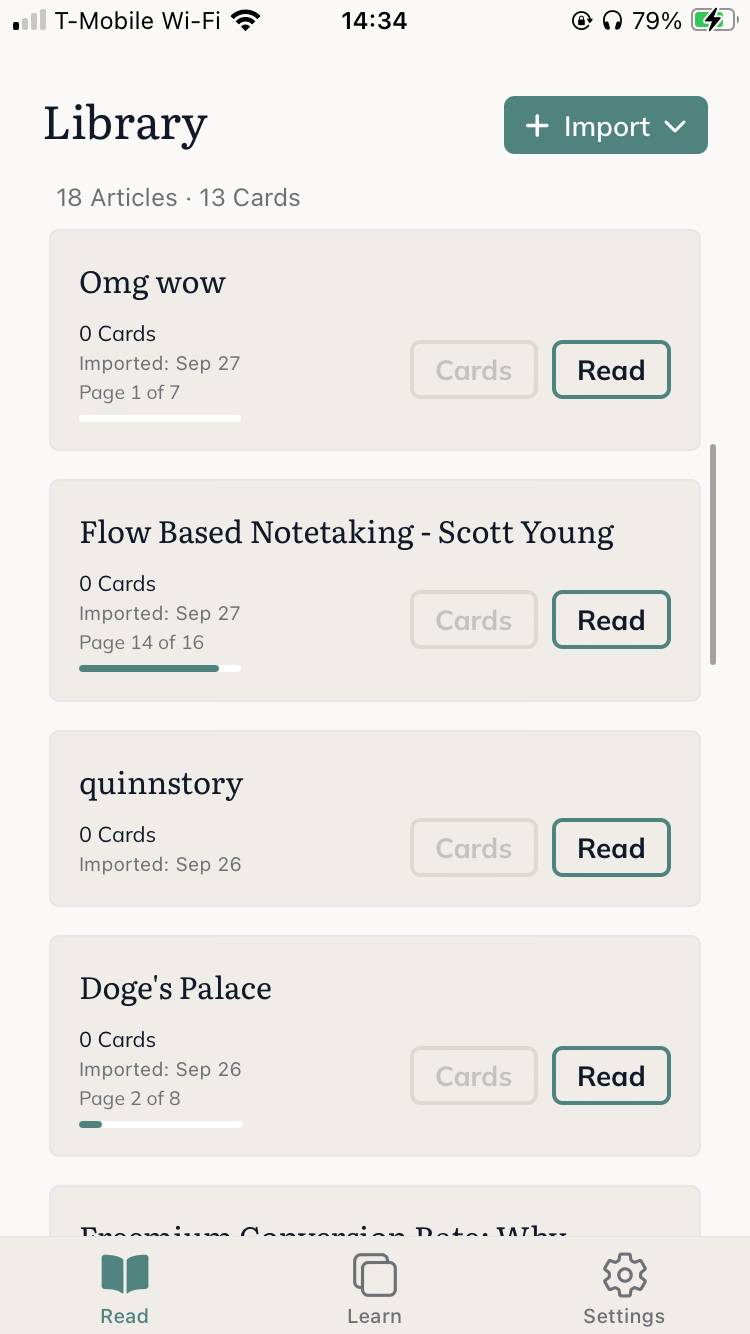Expand the Import dropdown chevron
Viewport: 750px width, 1334px height.
tap(676, 126)
